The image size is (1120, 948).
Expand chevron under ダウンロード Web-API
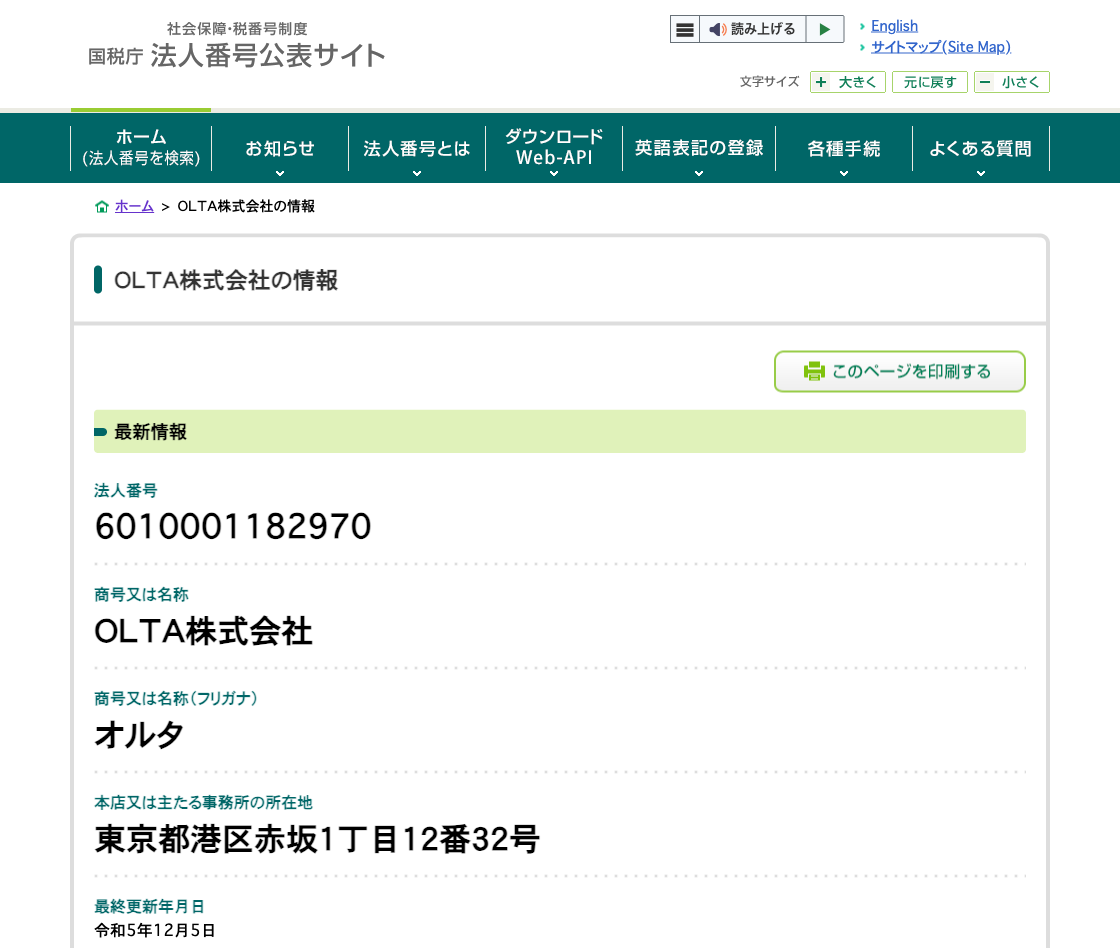[x=554, y=174]
